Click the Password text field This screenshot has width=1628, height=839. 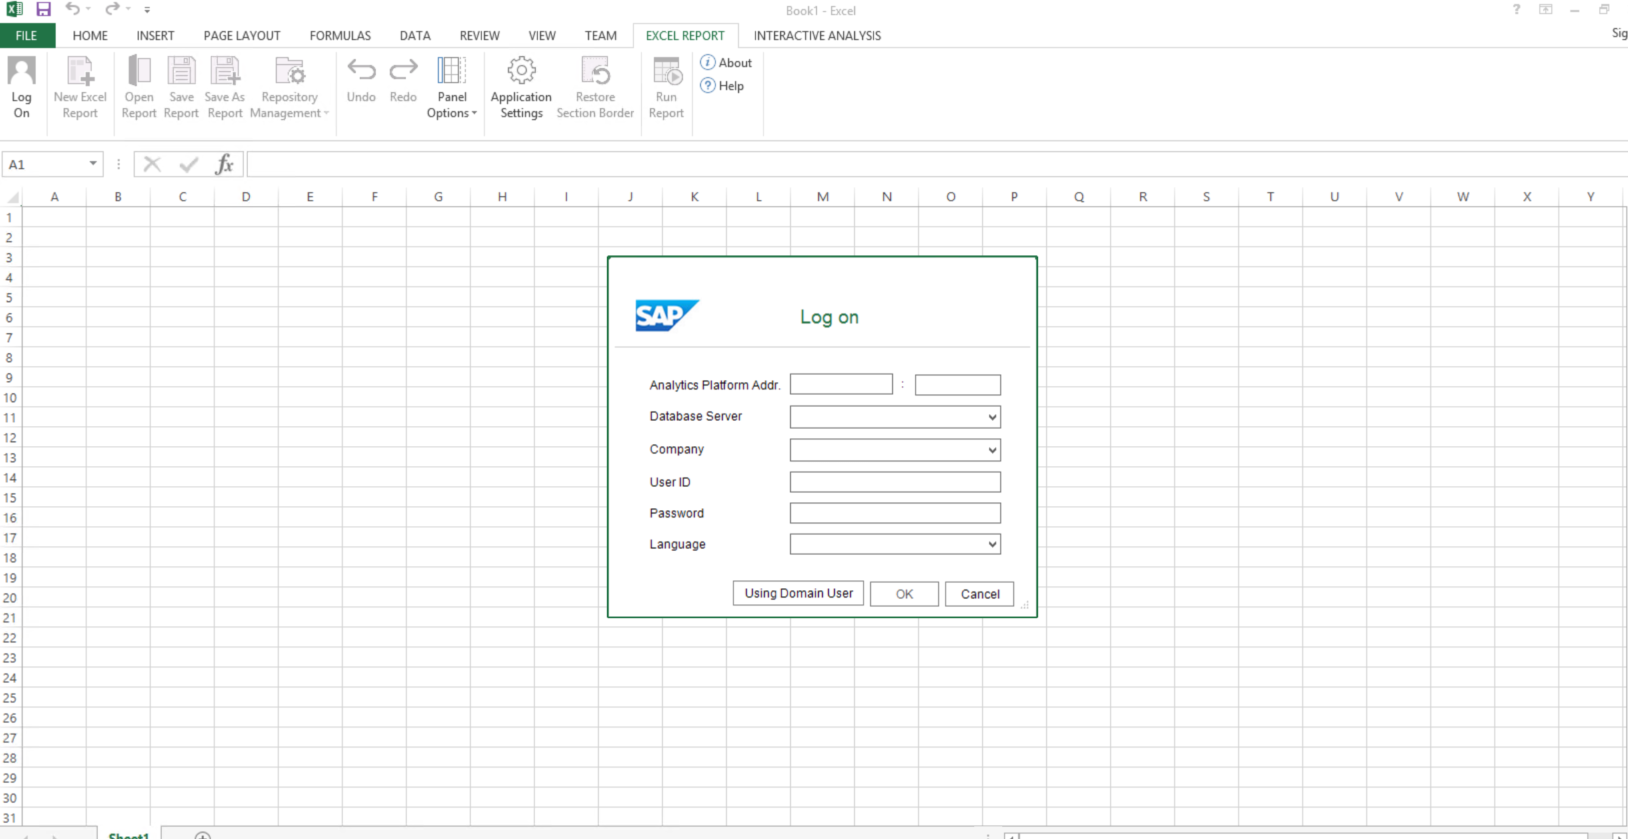(x=894, y=513)
